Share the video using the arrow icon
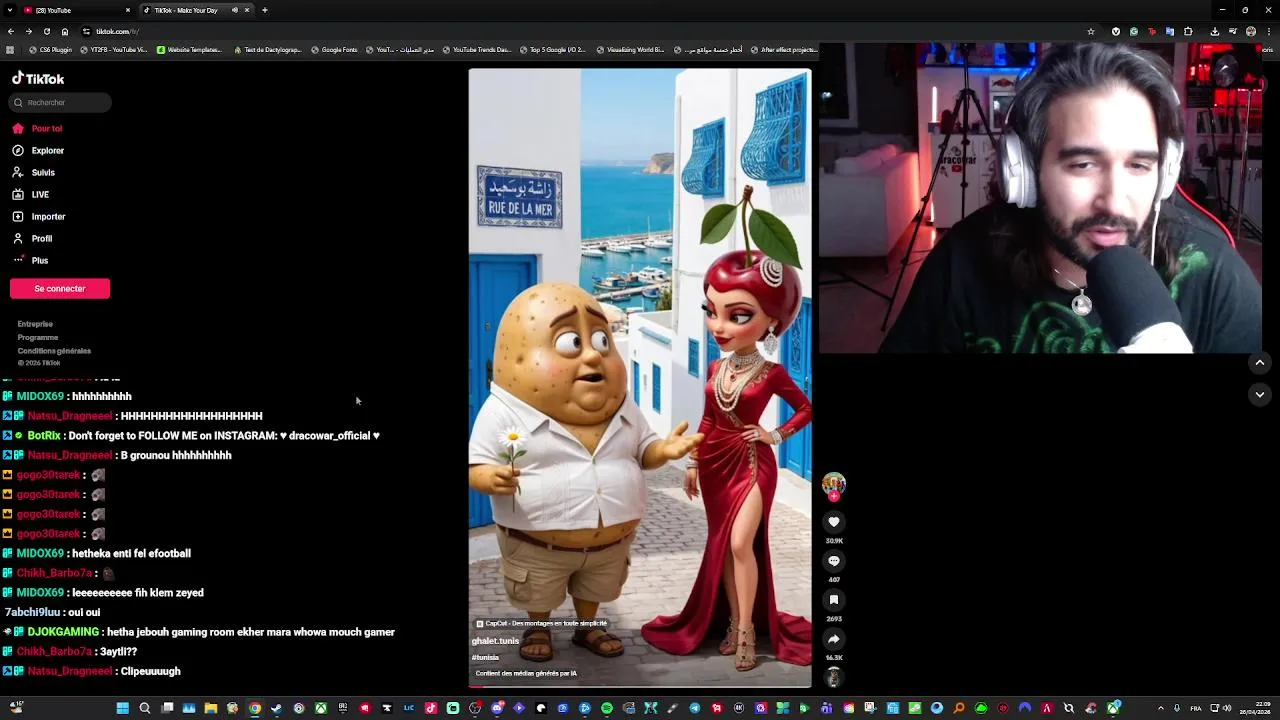 click(x=834, y=639)
